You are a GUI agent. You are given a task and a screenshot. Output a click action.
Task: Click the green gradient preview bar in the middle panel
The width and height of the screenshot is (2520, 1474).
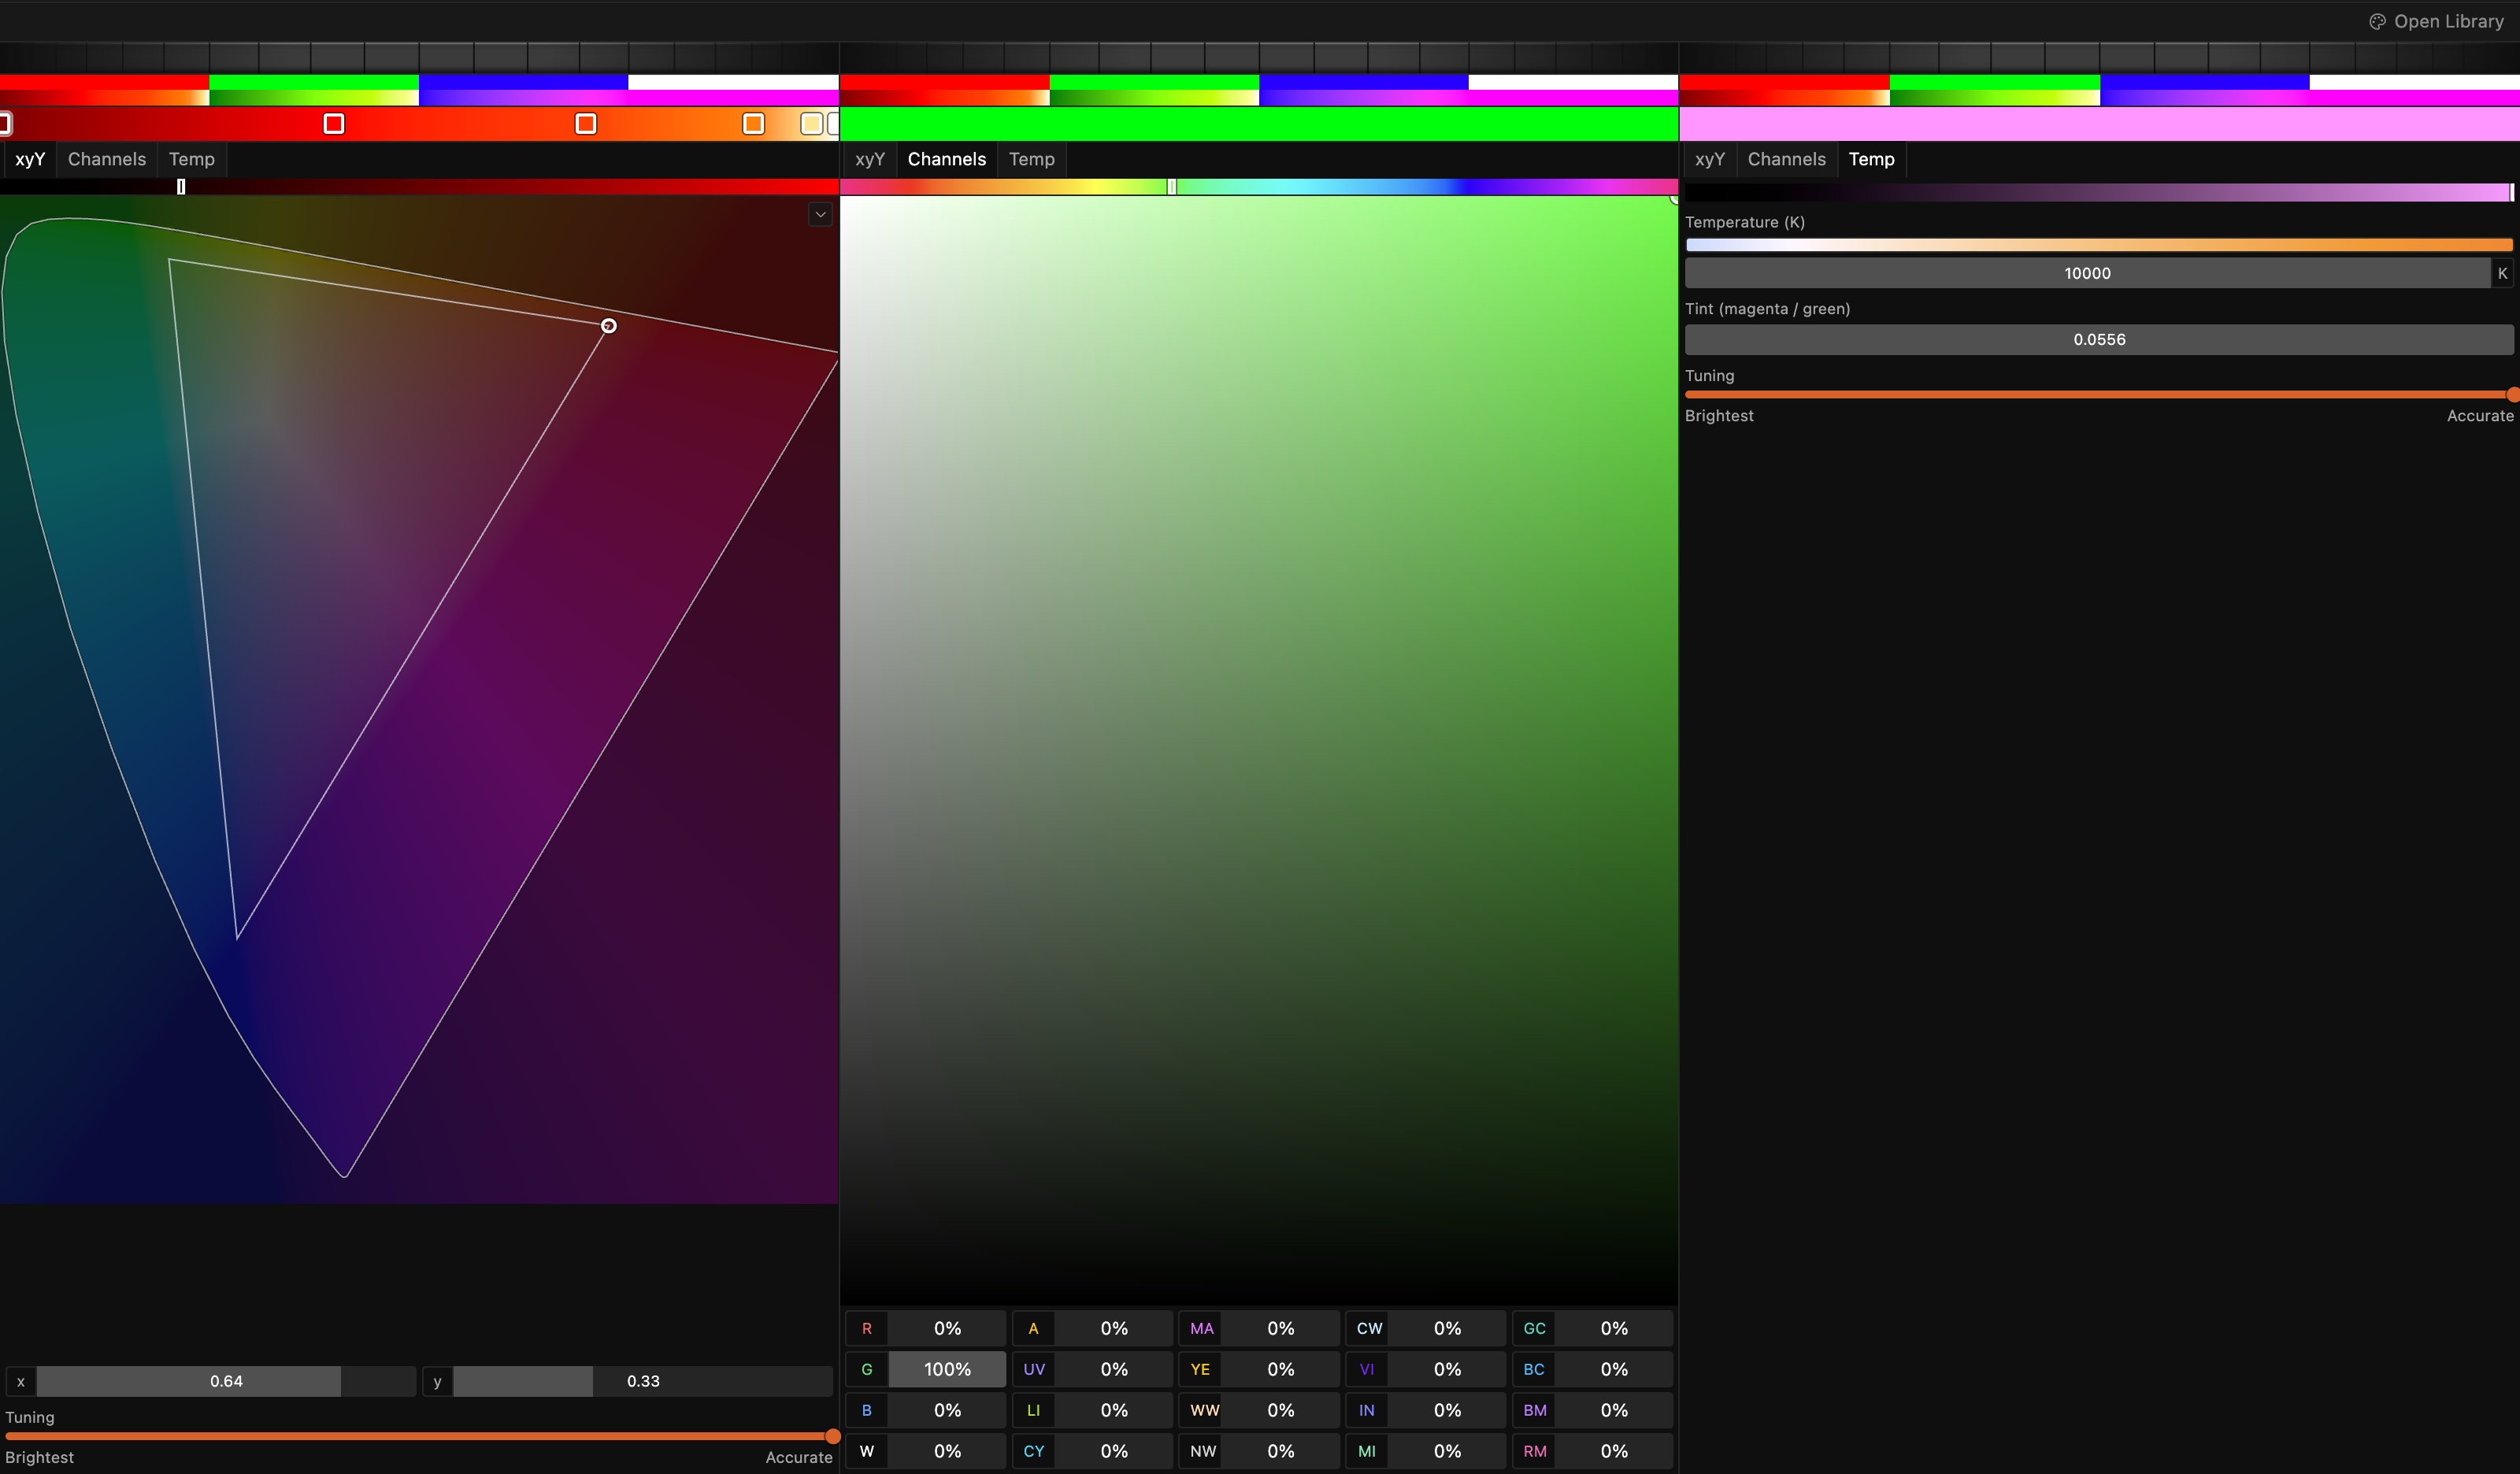1259,124
